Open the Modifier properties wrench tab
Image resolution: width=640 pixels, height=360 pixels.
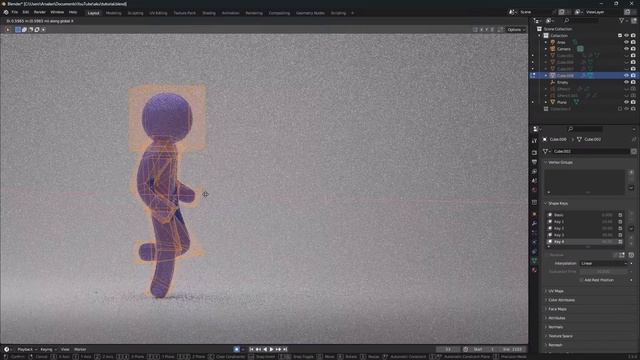click(x=534, y=224)
